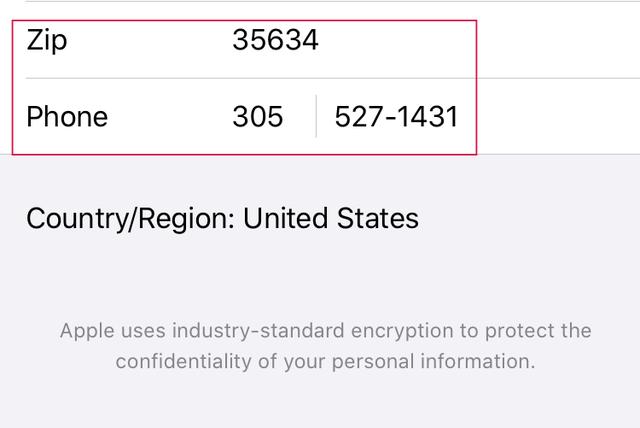Screen dimensions: 640x428
Task: Click the Phone row label
Action: click(x=67, y=117)
